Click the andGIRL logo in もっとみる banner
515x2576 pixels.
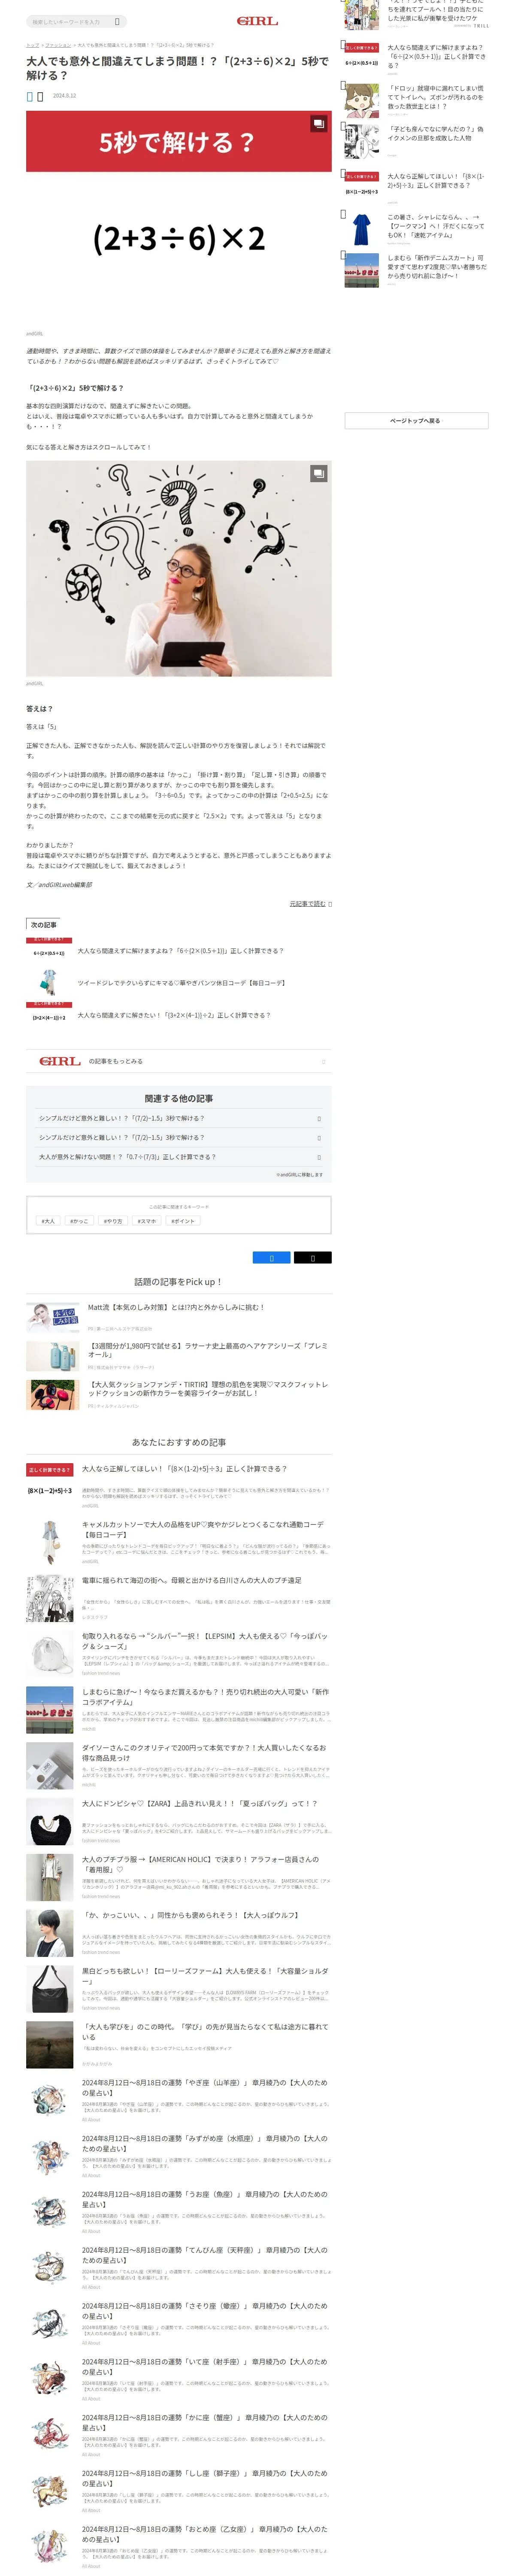point(60,1061)
